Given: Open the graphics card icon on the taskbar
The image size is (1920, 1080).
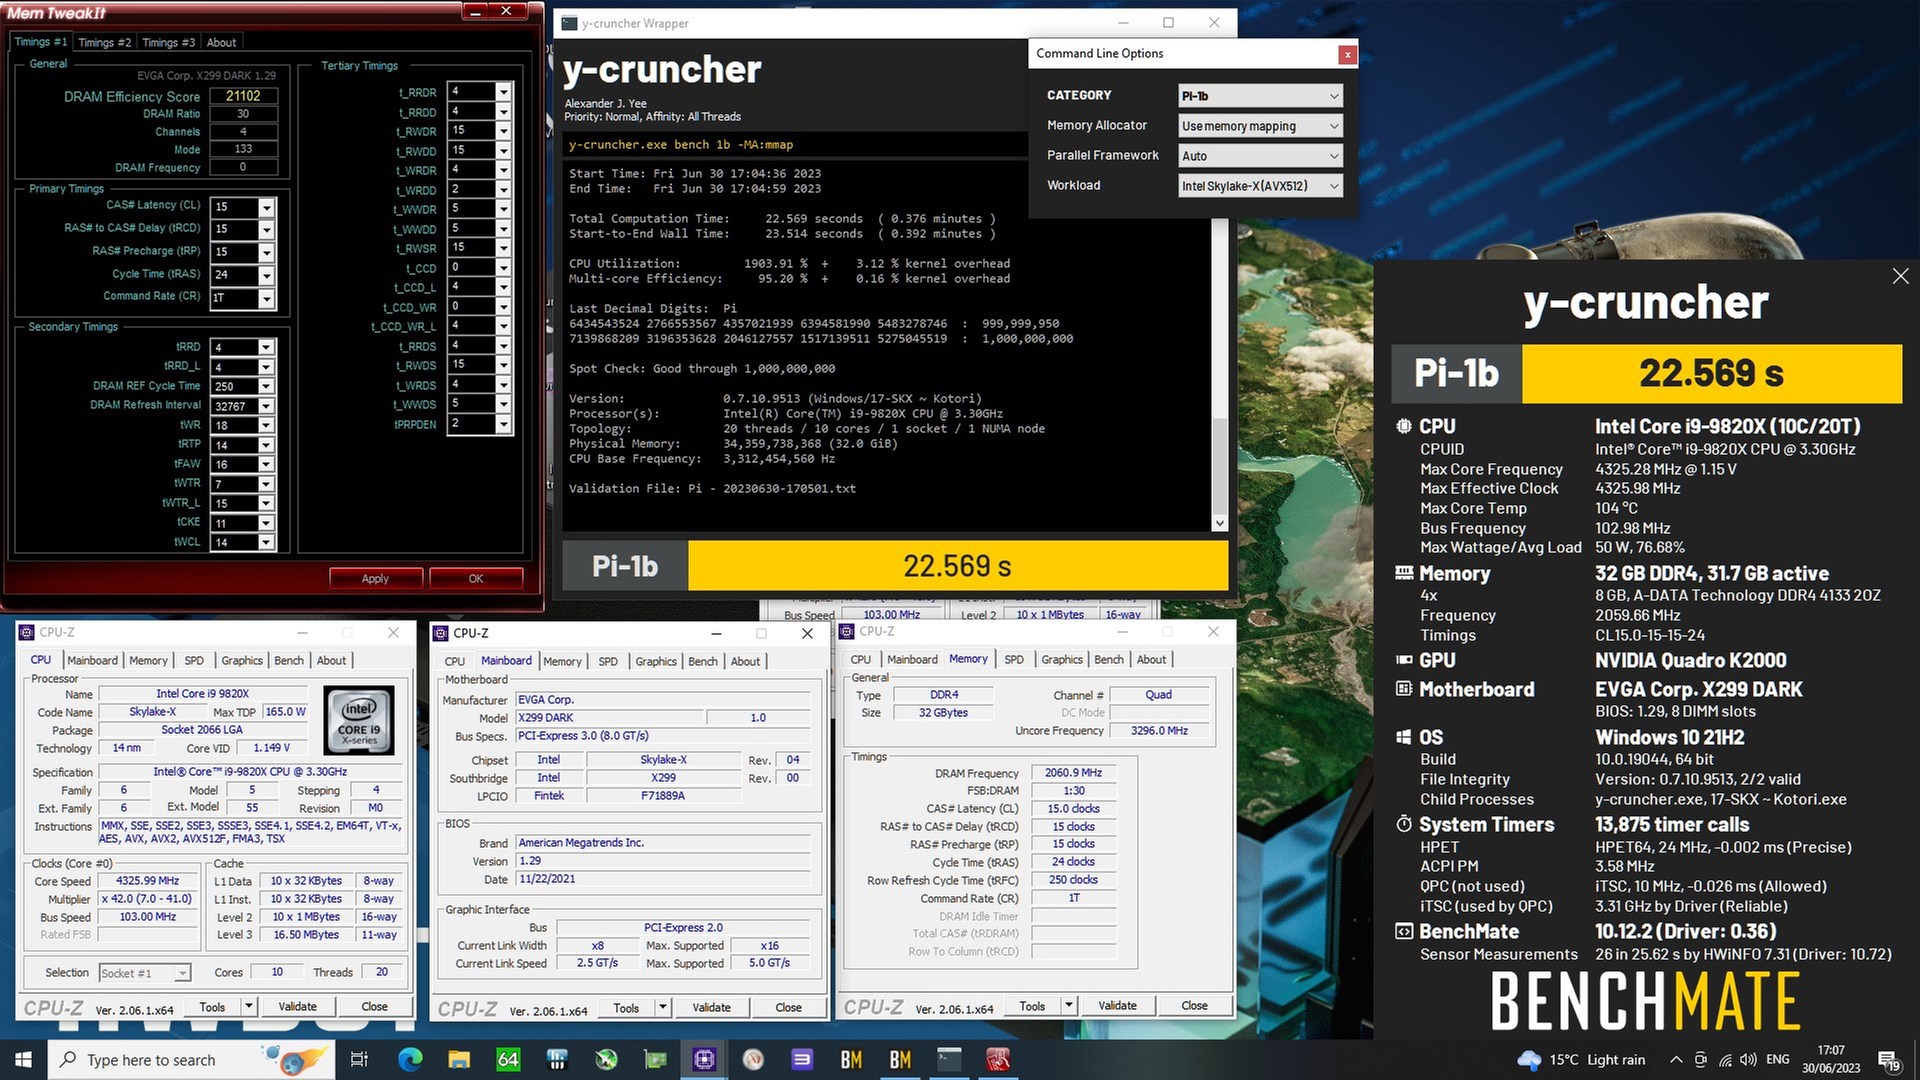Looking at the screenshot, I should point(655,1059).
